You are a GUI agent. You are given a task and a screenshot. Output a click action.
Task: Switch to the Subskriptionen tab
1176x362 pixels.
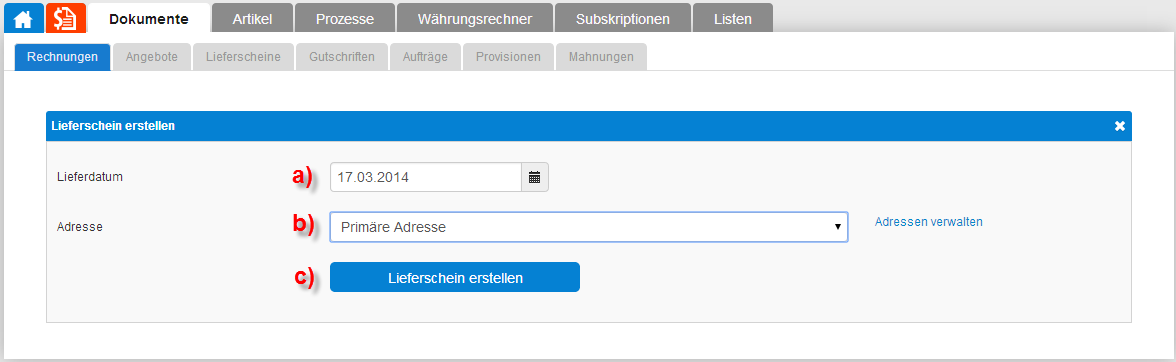622,19
